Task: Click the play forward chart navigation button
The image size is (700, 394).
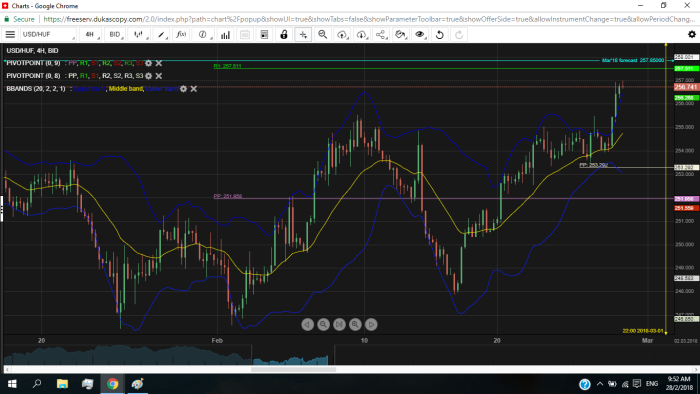Action: pos(371,324)
